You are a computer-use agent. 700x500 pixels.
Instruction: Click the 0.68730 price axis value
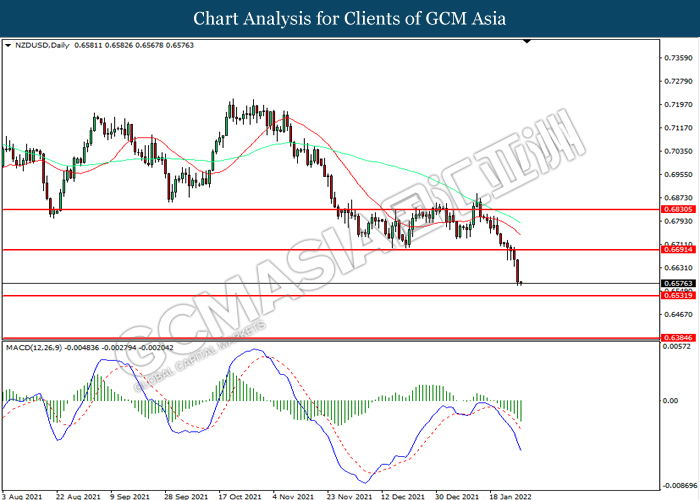coord(679,198)
